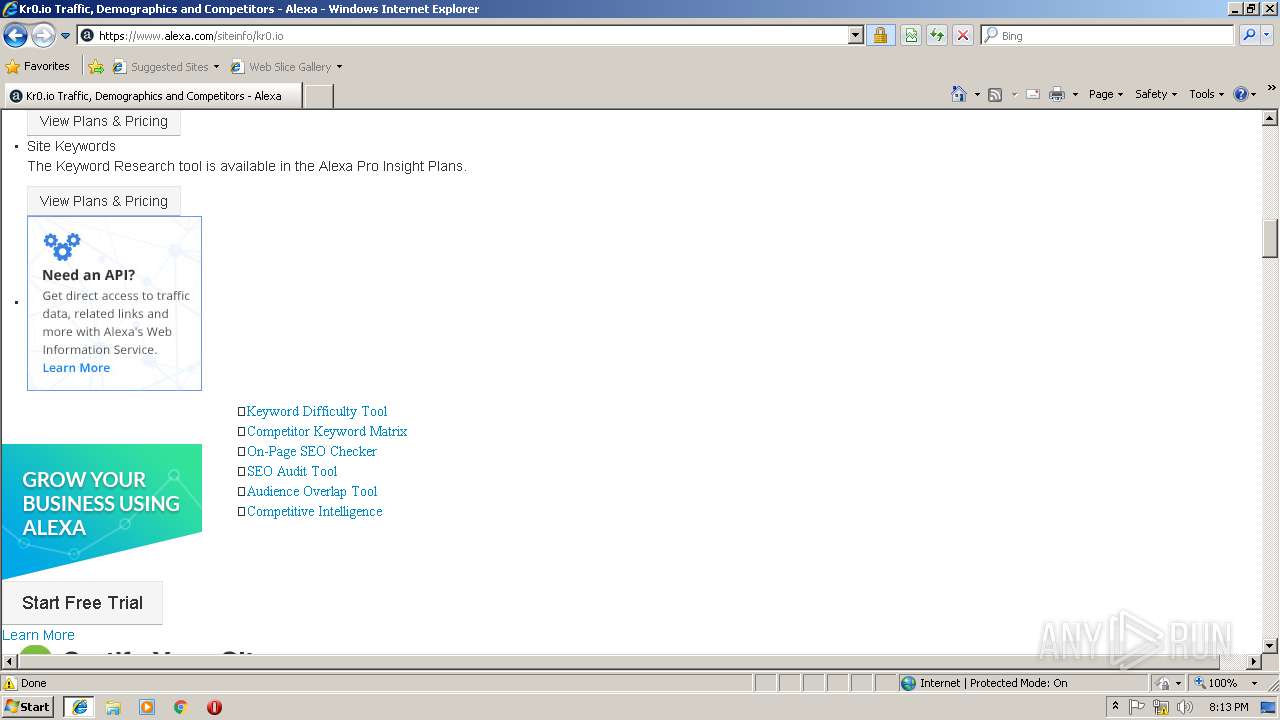The image size is (1280, 720).
Task: Click the red Stop loading icon
Action: (963, 35)
